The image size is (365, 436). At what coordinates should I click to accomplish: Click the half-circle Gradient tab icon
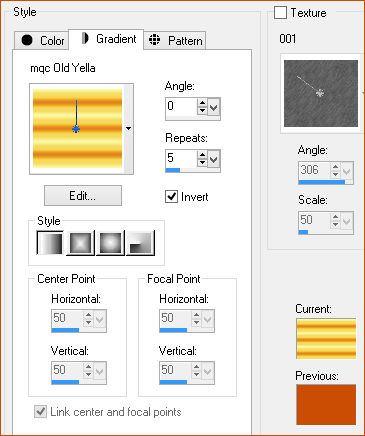point(85,38)
